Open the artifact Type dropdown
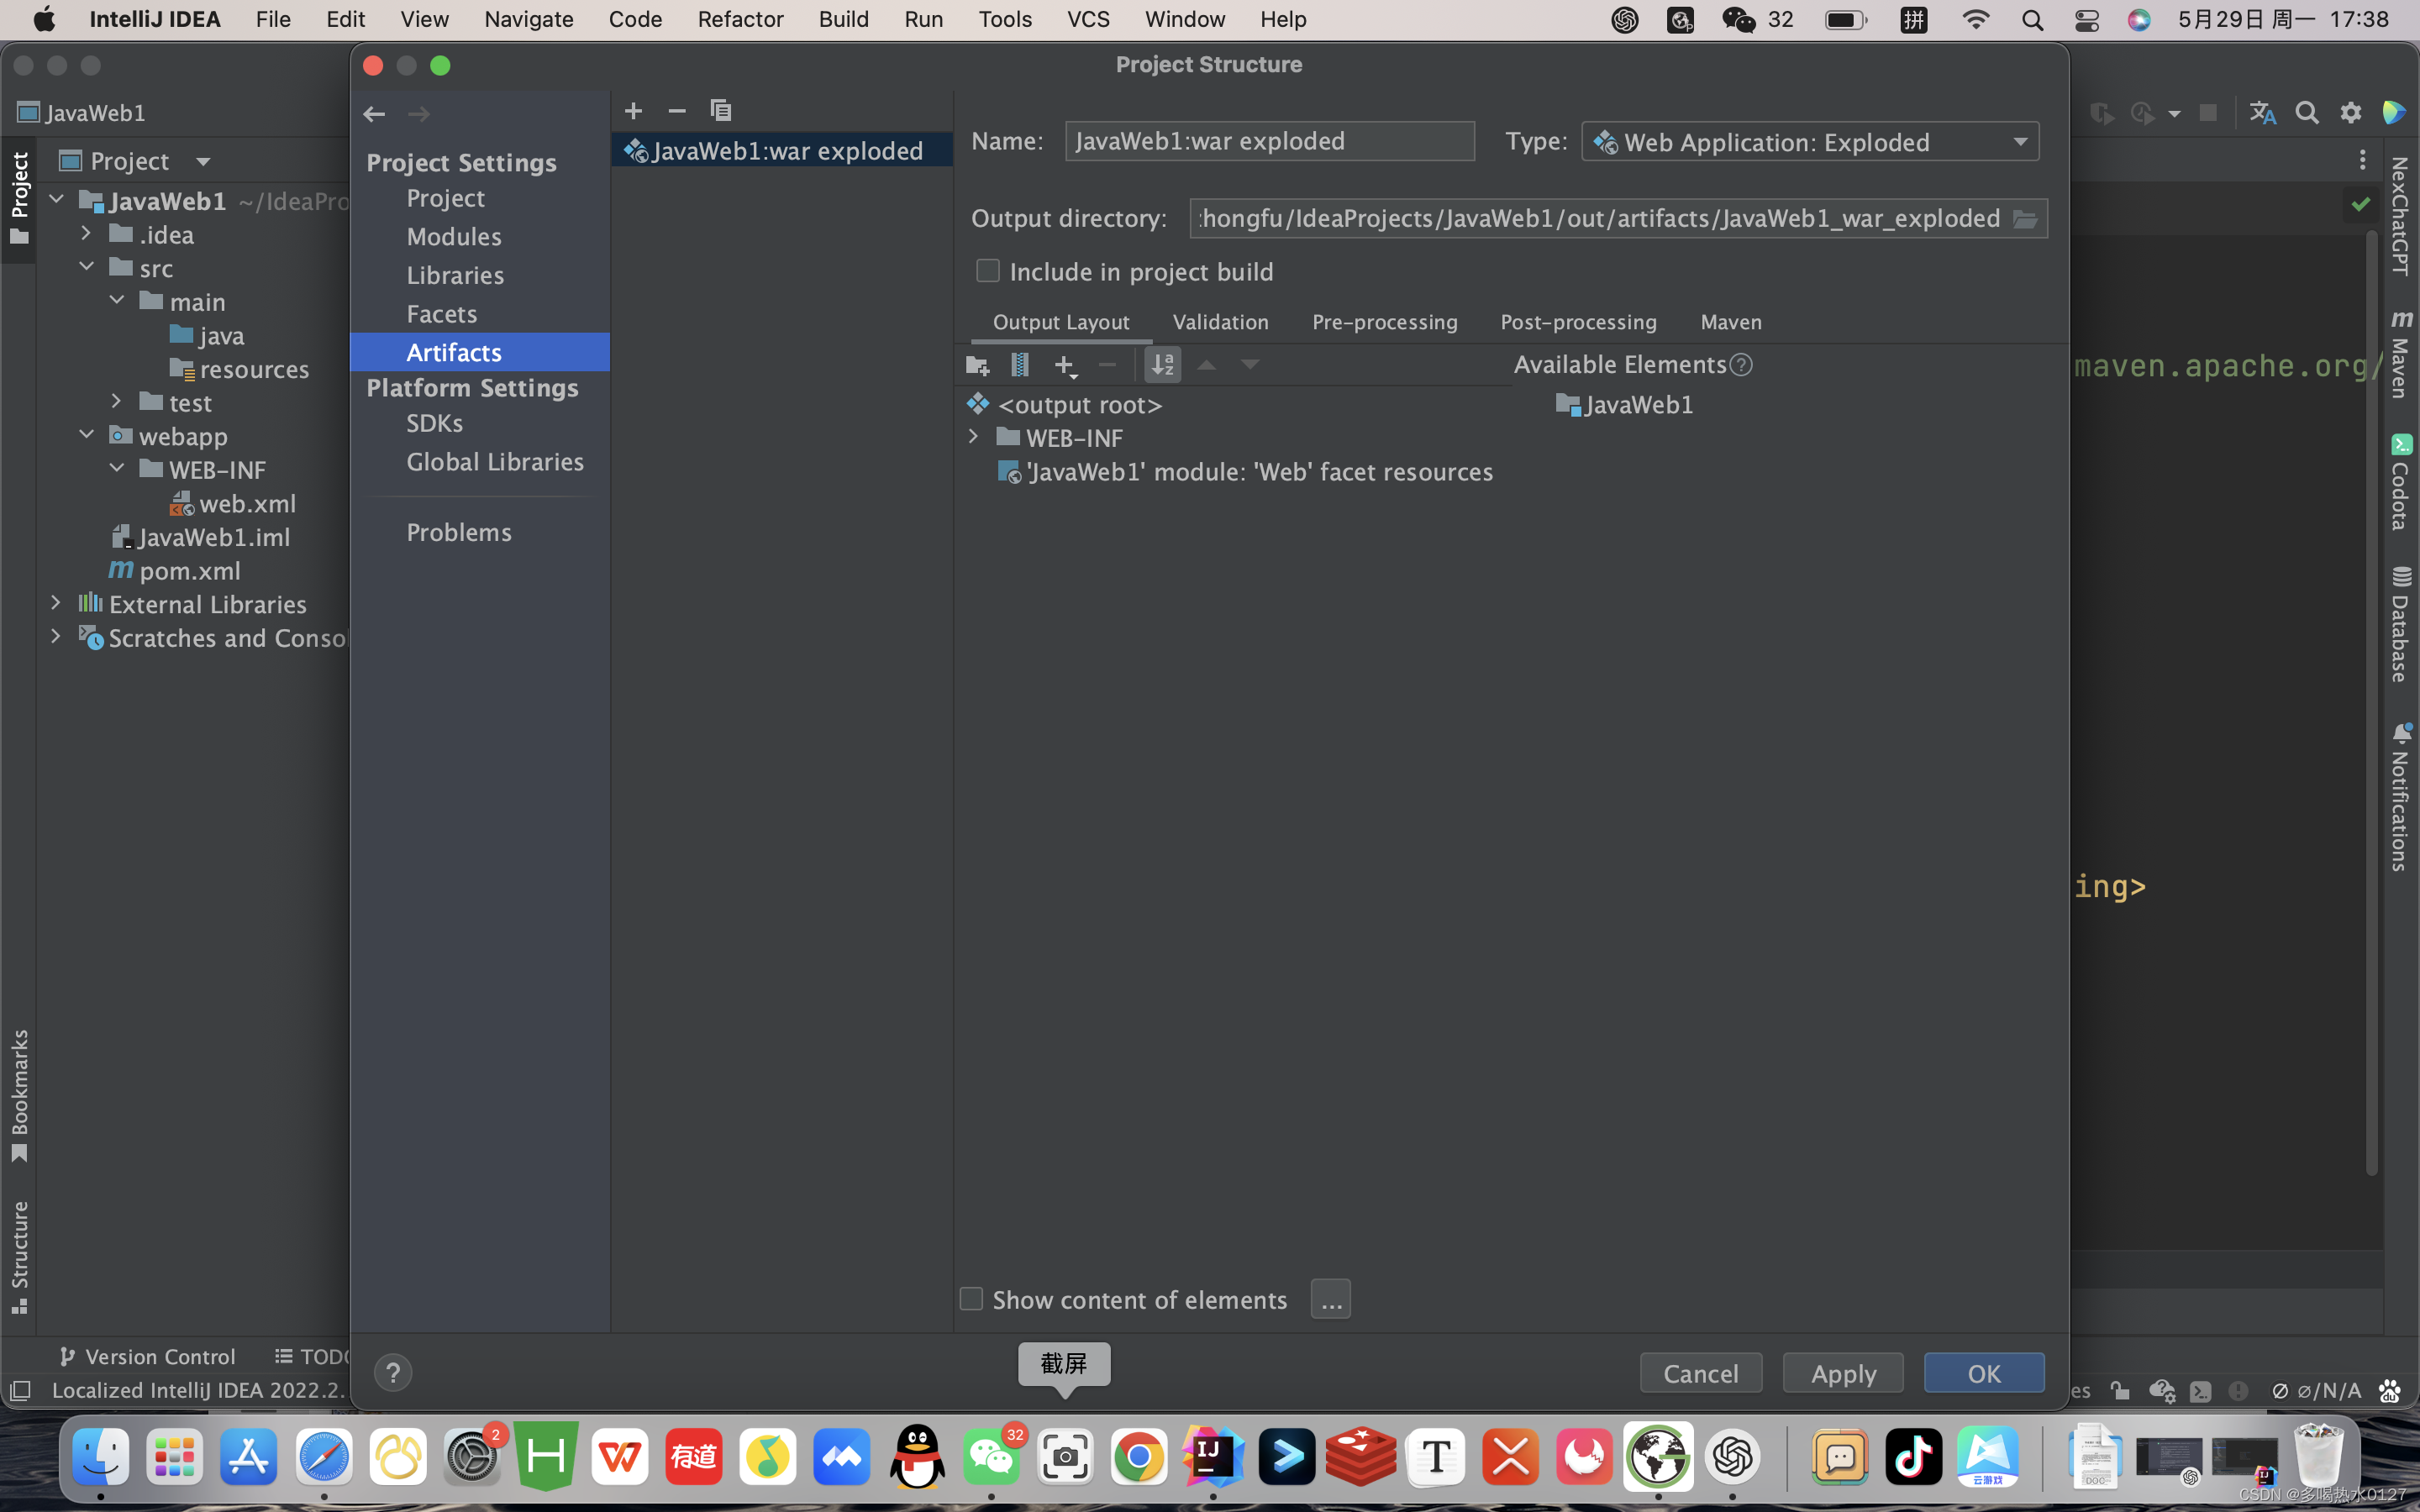Image resolution: width=2420 pixels, height=1512 pixels. (x=1810, y=142)
